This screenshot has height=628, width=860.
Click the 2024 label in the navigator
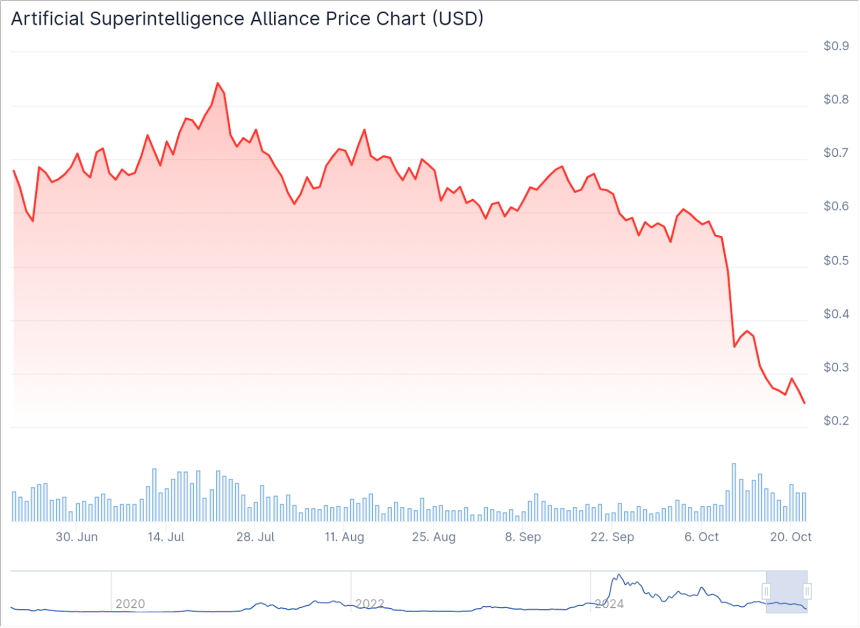click(x=609, y=604)
